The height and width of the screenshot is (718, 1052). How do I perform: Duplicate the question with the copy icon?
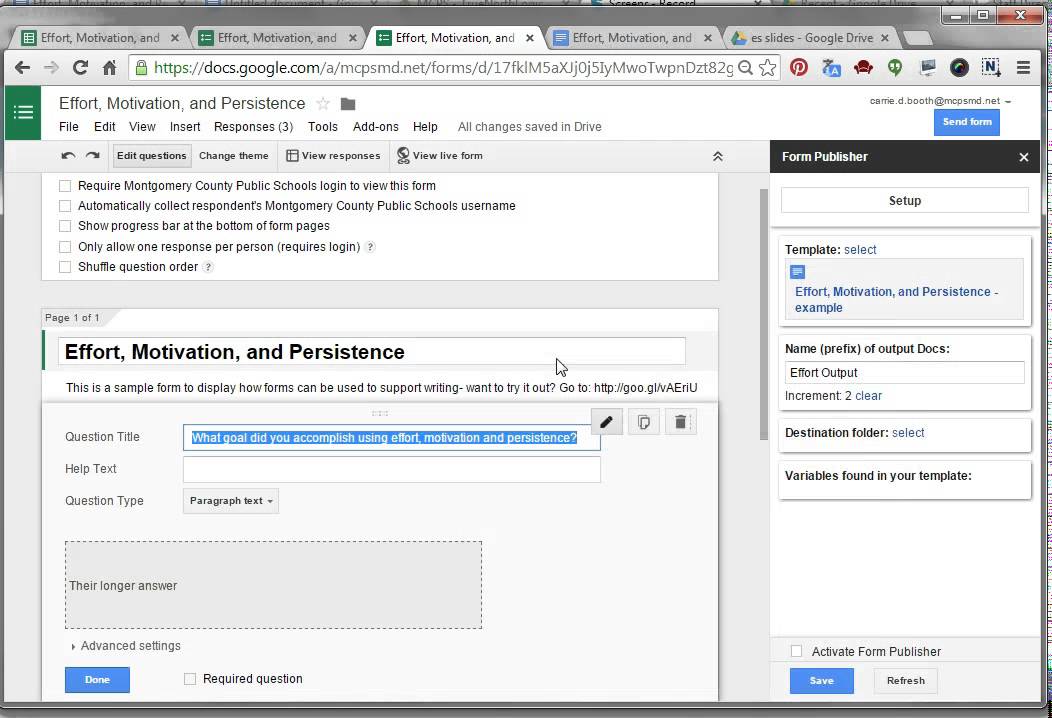click(643, 422)
